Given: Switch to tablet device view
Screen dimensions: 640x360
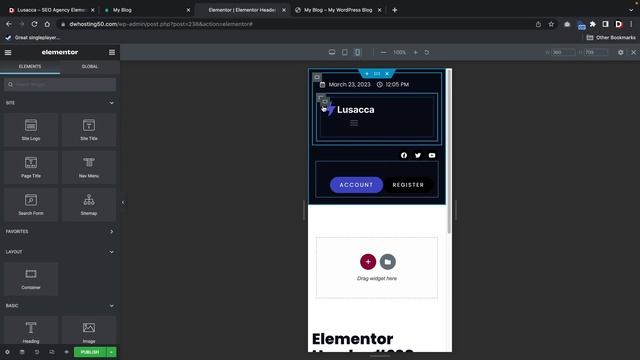Looking at the screenshot, I should [x=344, y=52].
